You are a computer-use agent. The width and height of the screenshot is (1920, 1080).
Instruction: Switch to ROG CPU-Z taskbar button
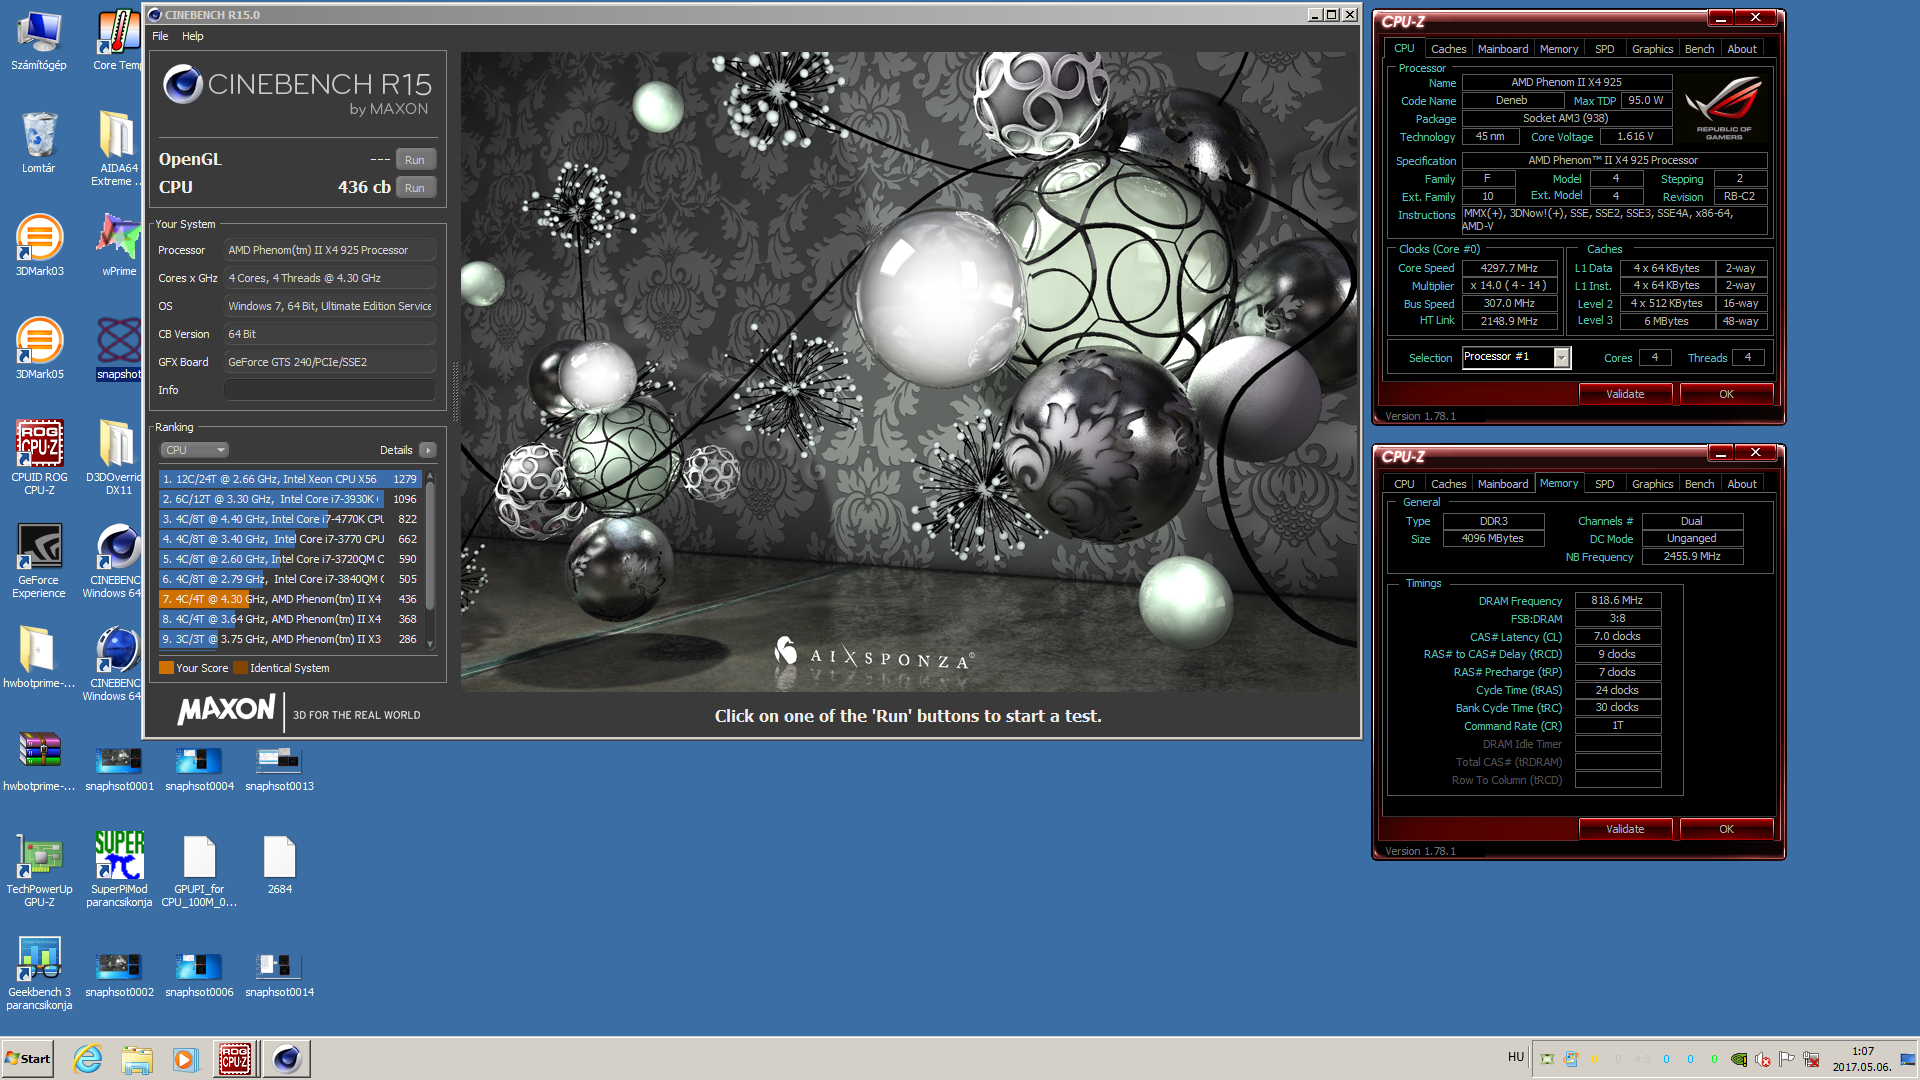pyautogui.click(x=236, y=1059)
